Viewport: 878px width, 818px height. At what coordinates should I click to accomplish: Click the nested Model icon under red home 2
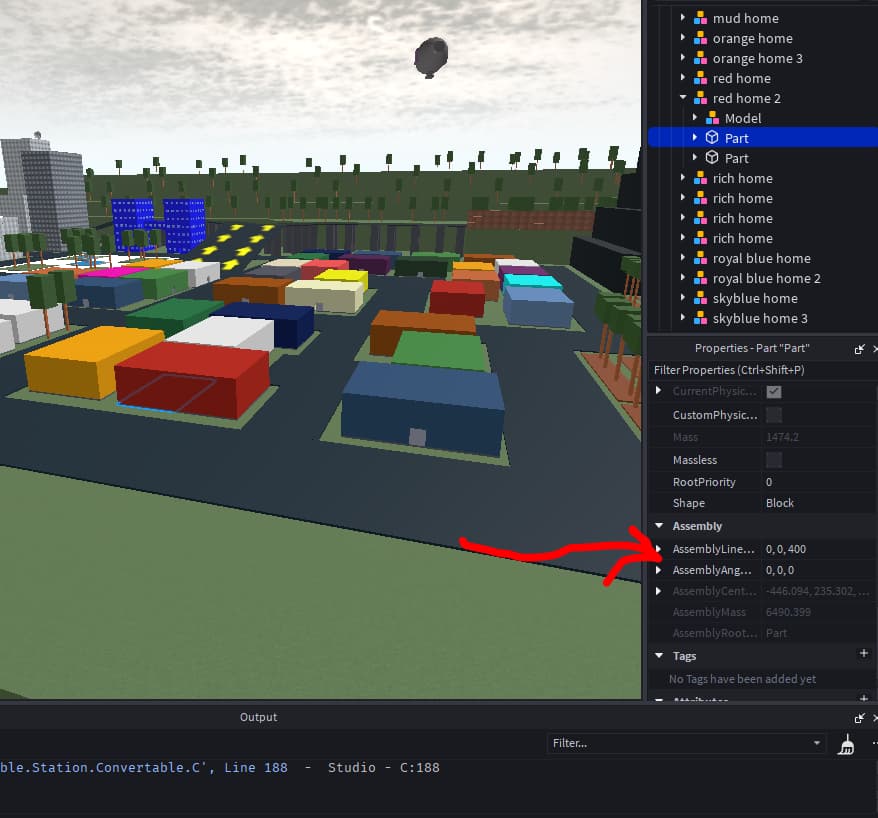pos(712,118)
